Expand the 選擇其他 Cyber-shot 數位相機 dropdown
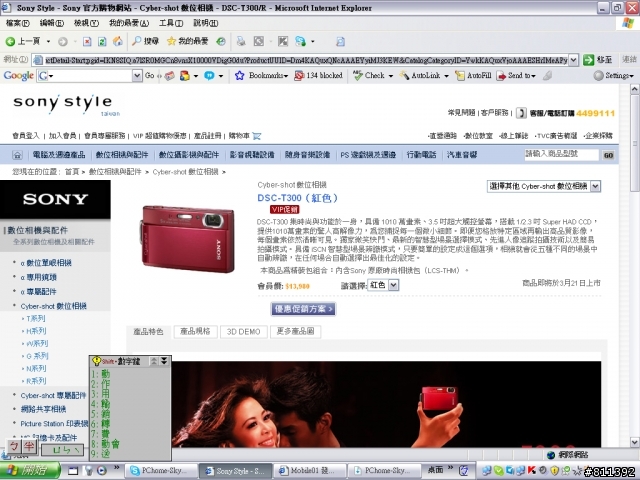The image size is (640, 480). pos(596,186)
